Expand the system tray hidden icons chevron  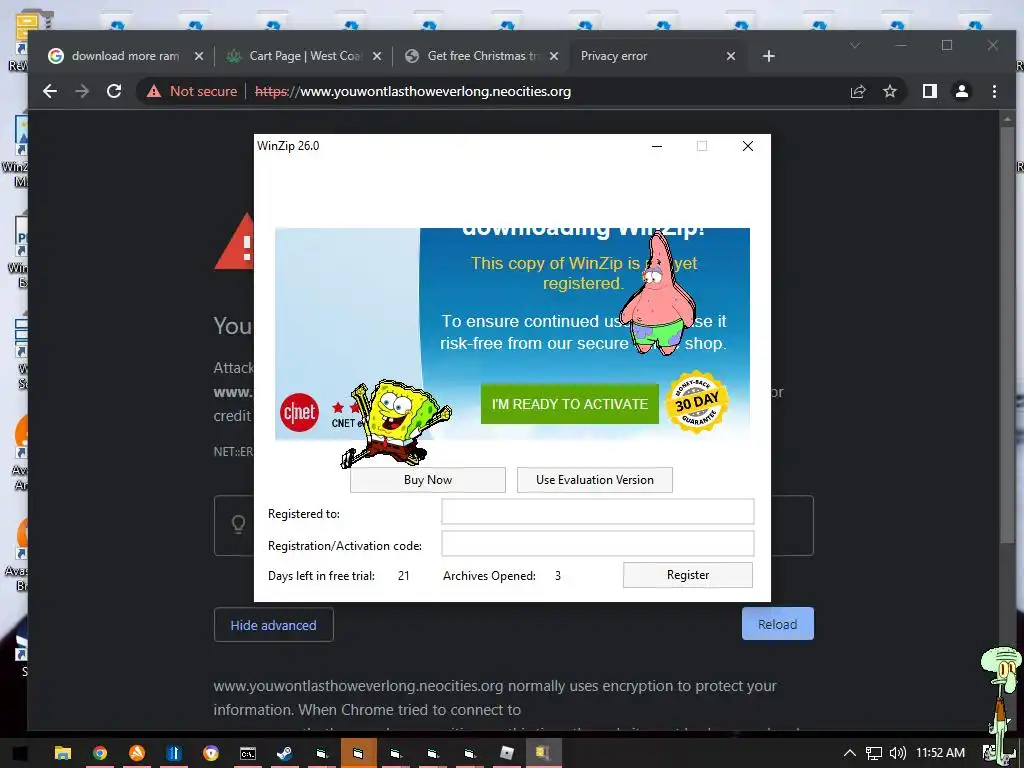tap(850, 753)
